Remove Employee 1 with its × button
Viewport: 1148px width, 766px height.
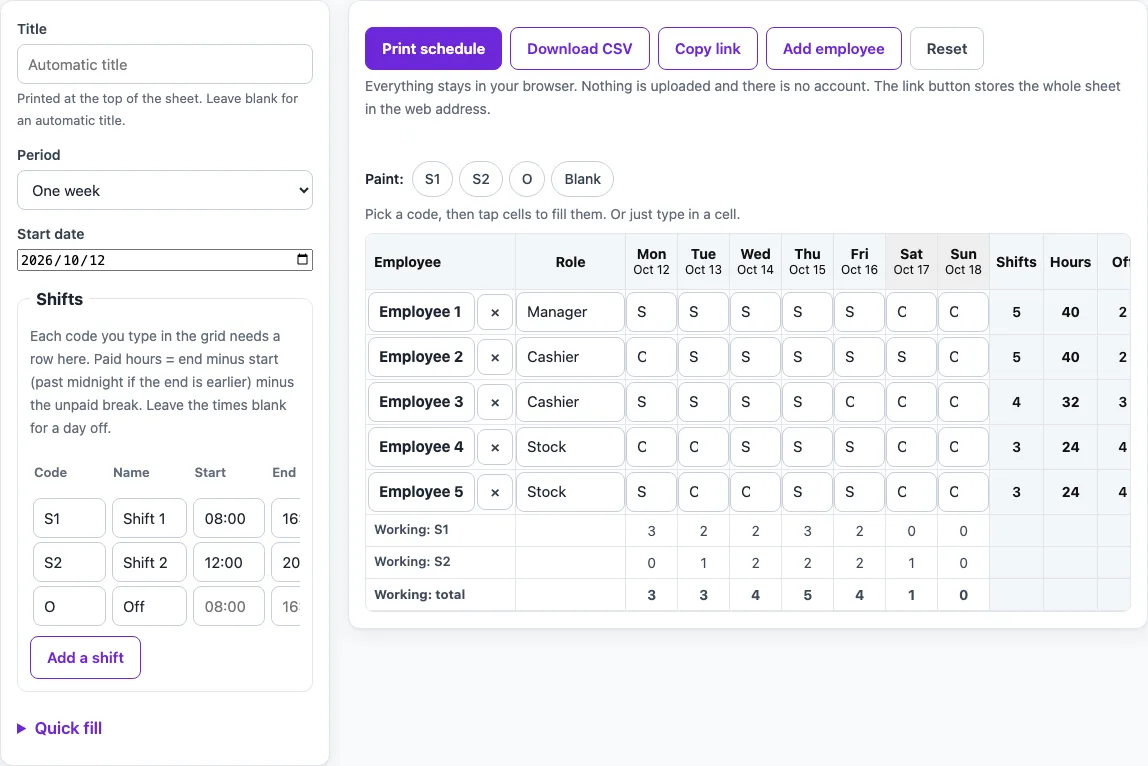point(495,312)
